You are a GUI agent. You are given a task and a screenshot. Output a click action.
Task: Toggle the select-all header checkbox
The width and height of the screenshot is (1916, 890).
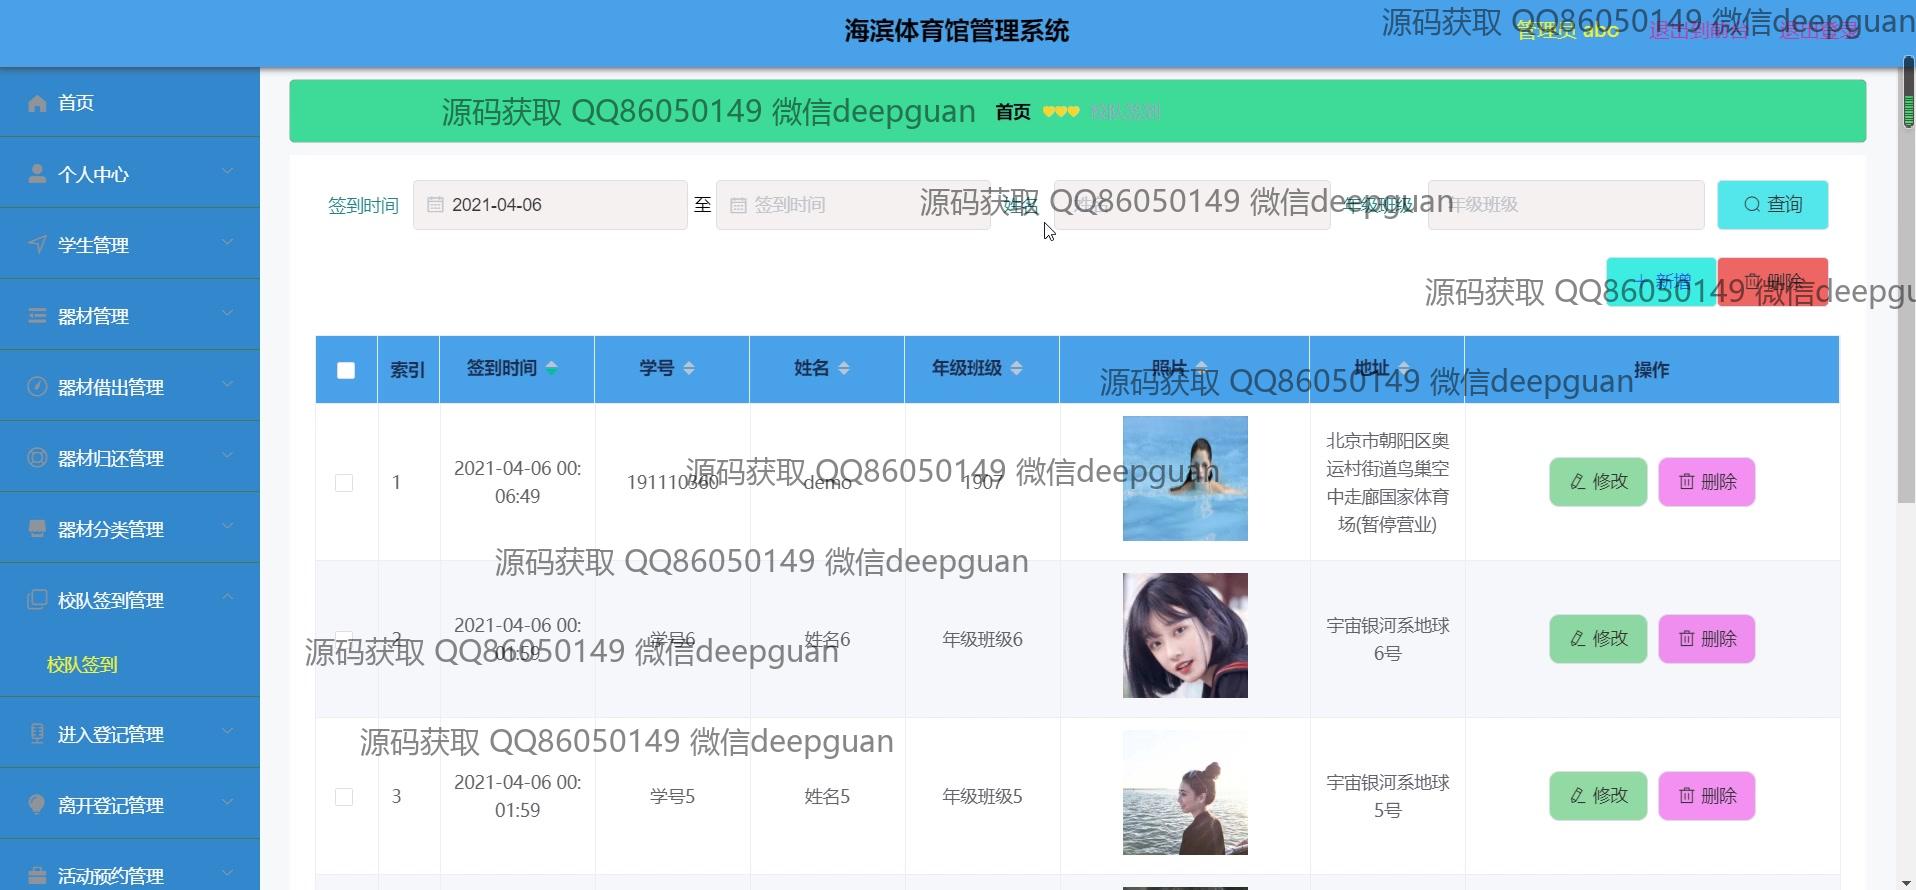(346, 370)
